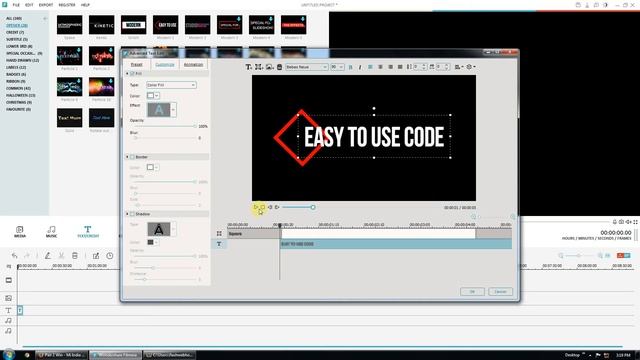Collapse the Fill section arrow

click(127, 73)
